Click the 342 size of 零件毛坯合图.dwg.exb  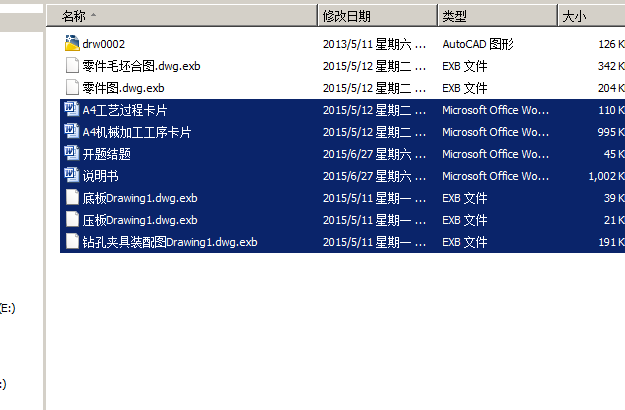pyautogui.click(x=611, y=66)
